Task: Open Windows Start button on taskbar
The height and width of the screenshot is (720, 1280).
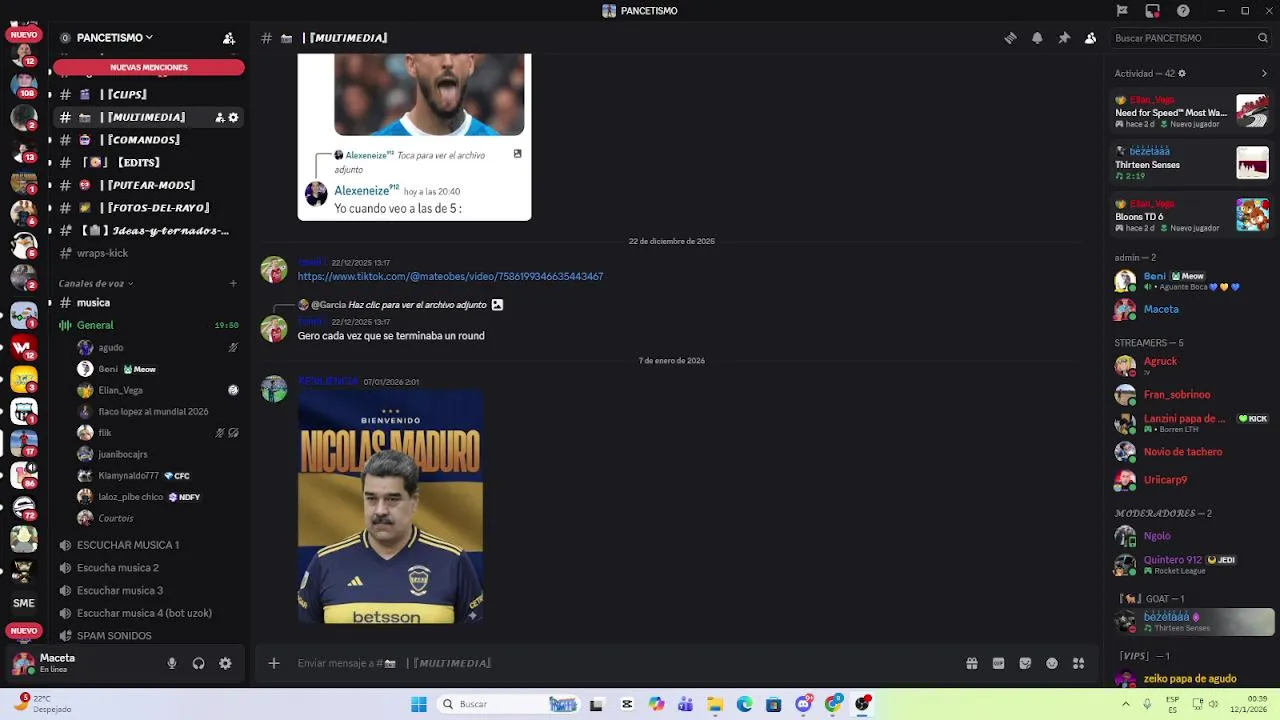Action: pos(419,704)
